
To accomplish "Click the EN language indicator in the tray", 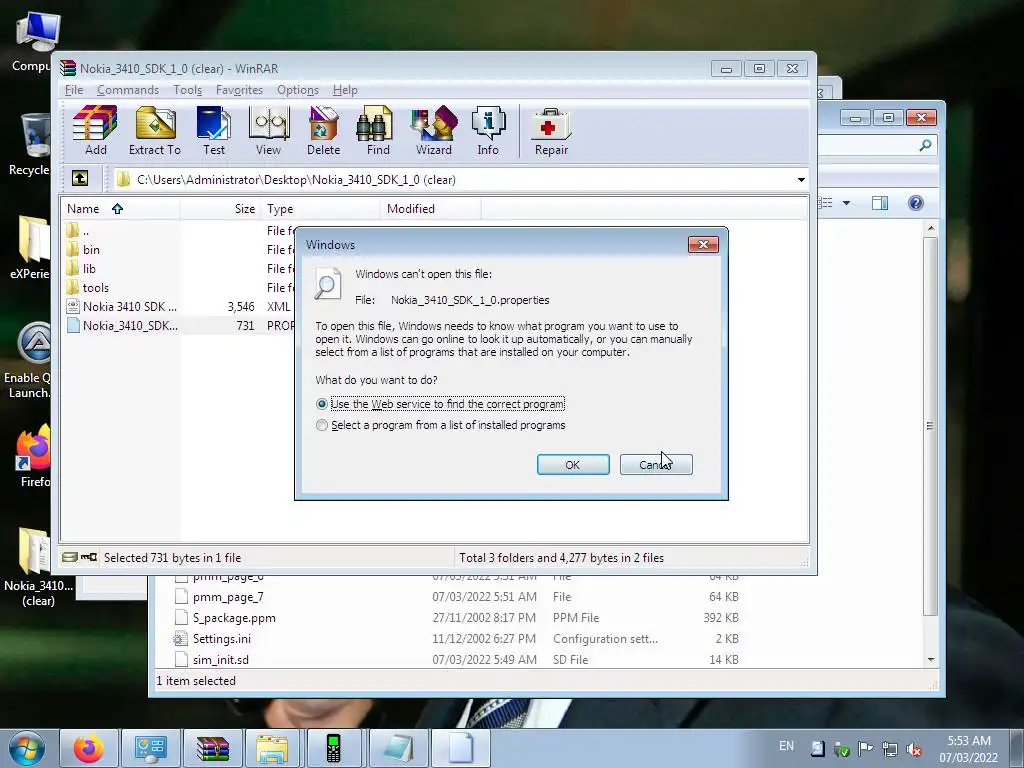I will (x=786, y=746).
